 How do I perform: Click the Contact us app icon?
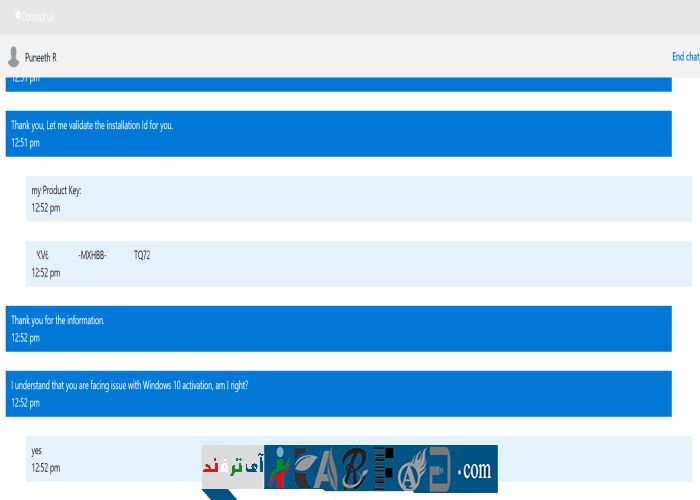point(17,14)
